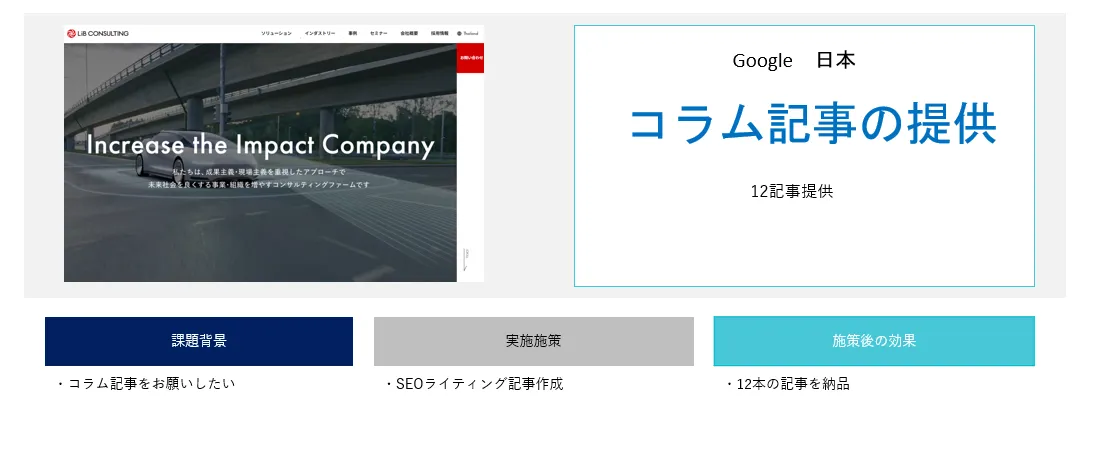
Task: Click the コンサルティングファームです tagline line
Action: coord(259,184)
